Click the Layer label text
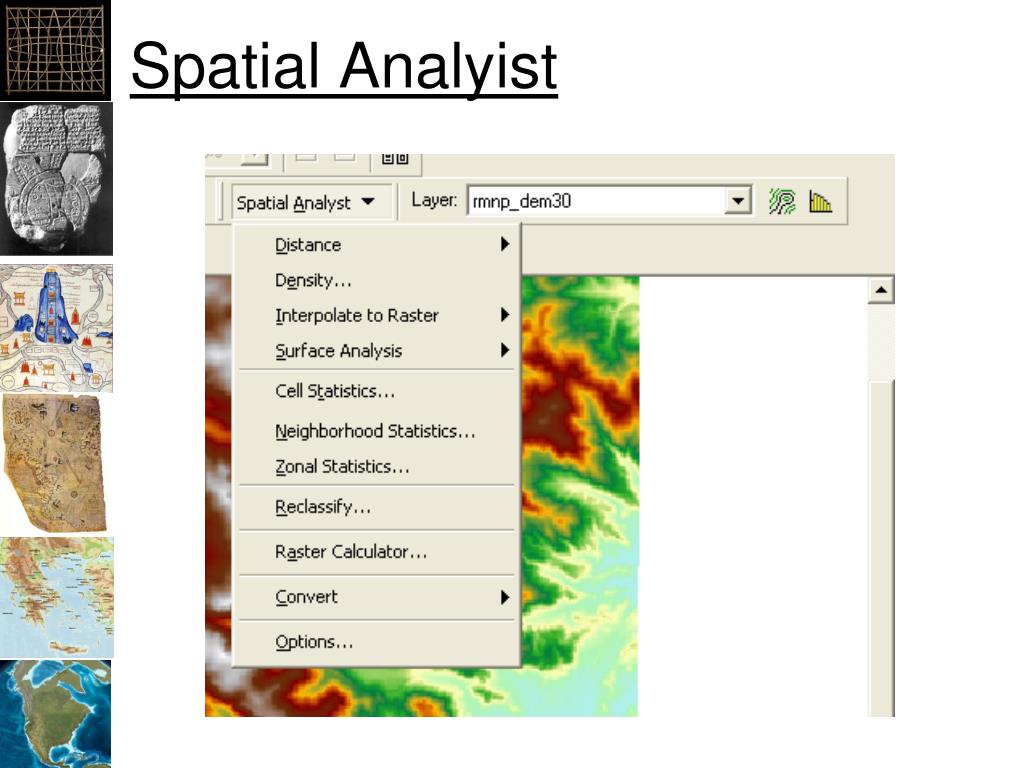 434,200
